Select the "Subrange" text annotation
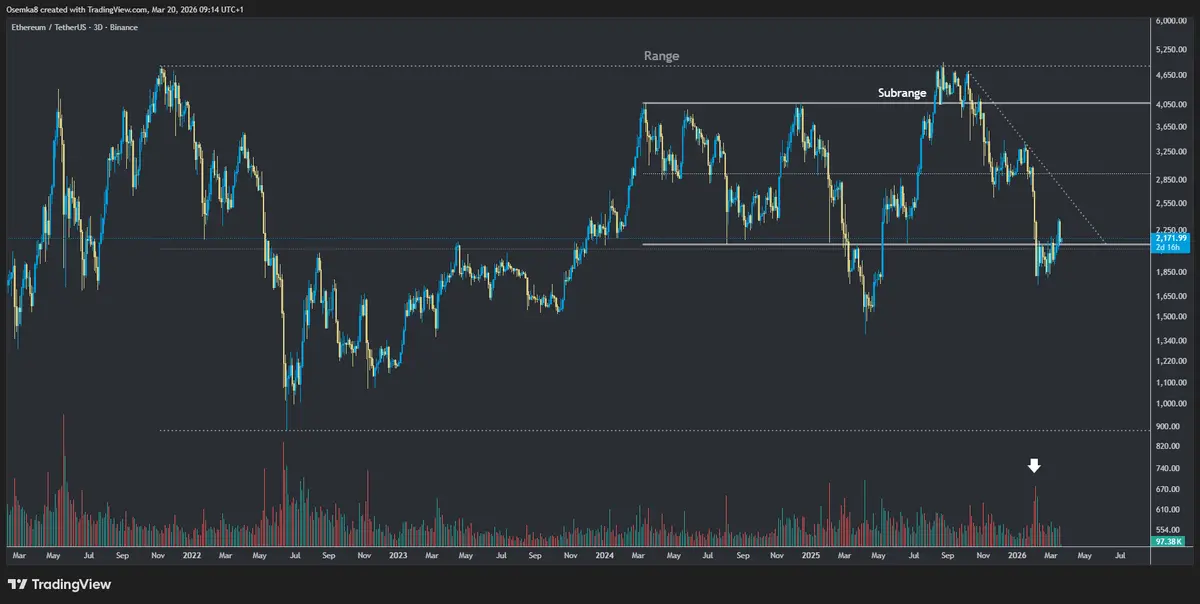The width and height of the screenshot is (1200, 604). (x=902, y=93)
